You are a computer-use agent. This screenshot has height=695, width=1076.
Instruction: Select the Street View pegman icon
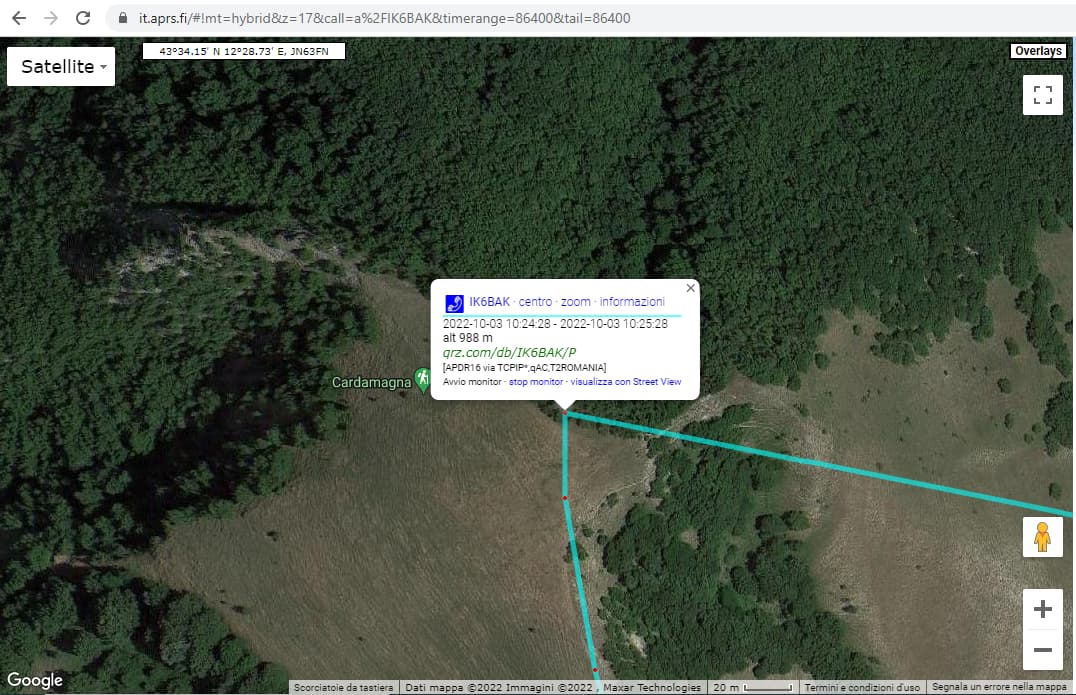[x=1042, y=537]
